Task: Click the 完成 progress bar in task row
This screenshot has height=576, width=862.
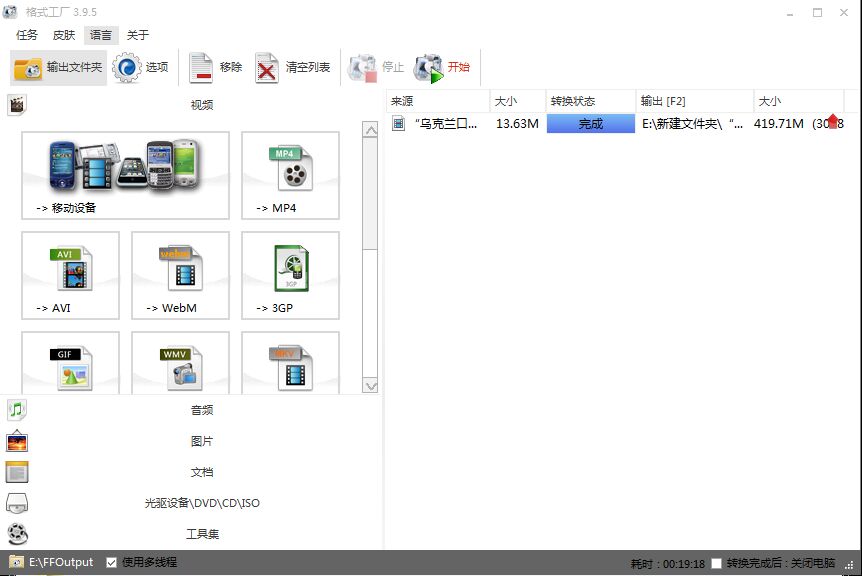Action: (590, 124)
